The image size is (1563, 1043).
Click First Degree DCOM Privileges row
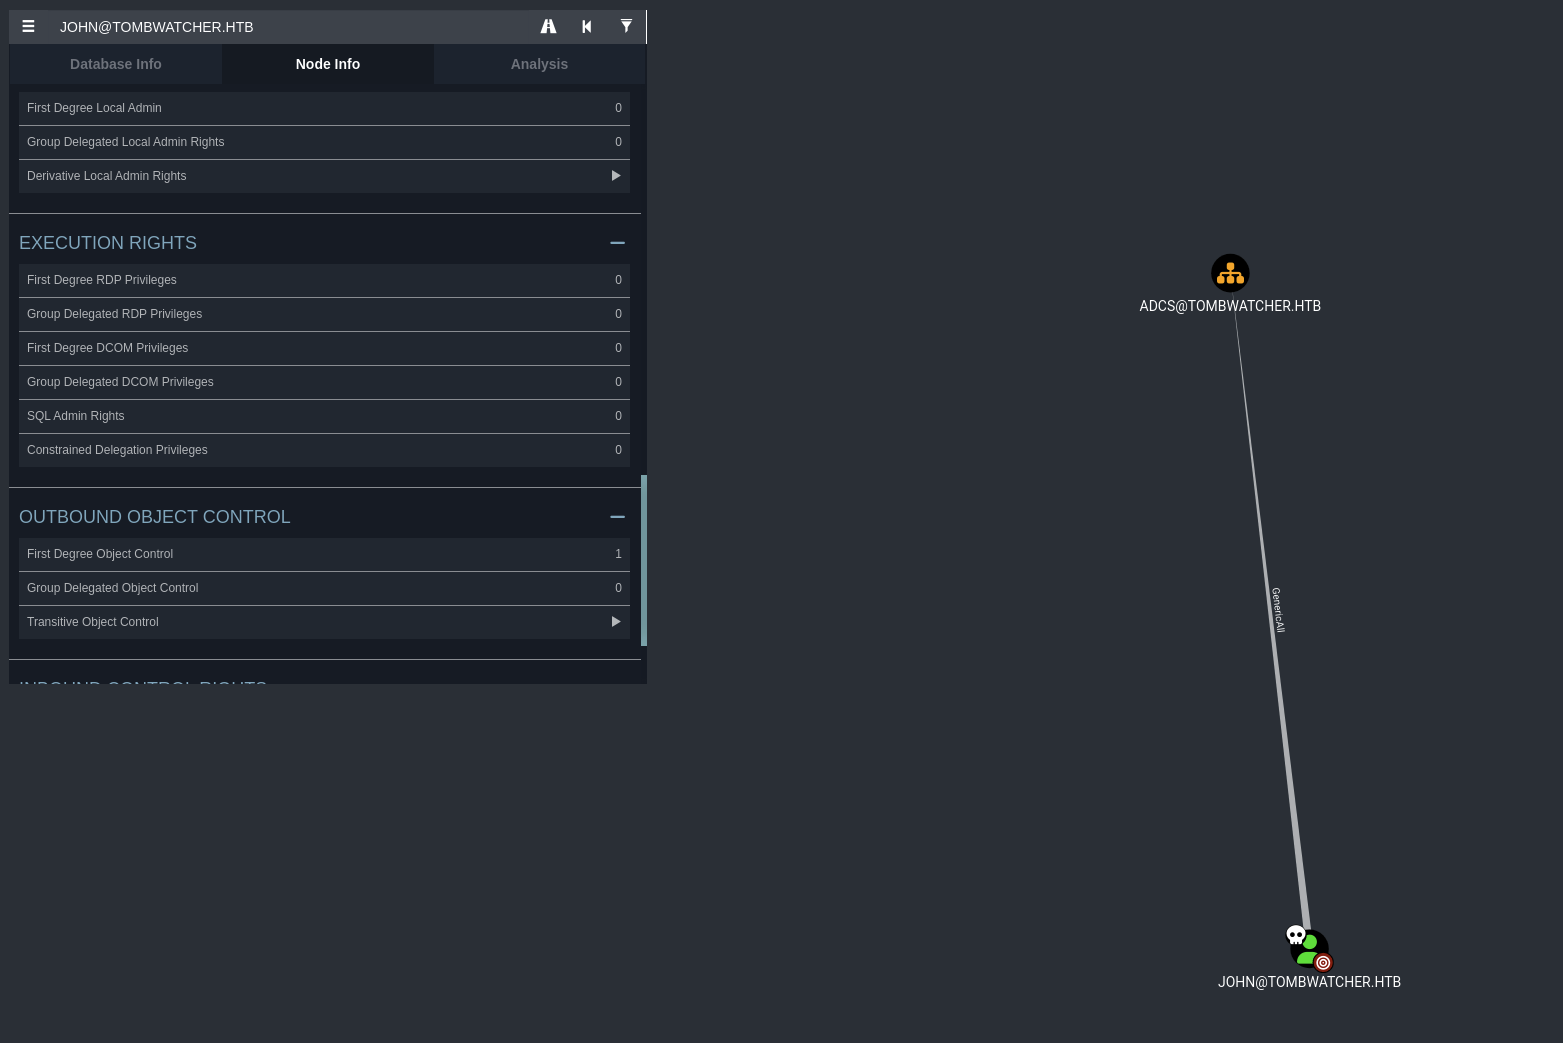click(324, 348)
